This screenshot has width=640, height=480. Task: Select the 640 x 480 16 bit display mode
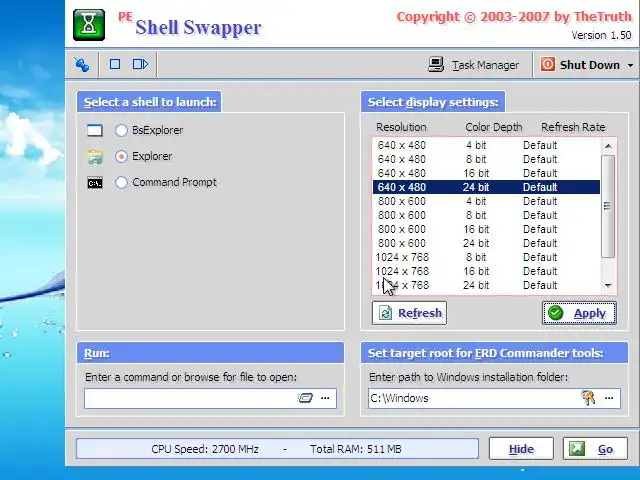(486, 173)
